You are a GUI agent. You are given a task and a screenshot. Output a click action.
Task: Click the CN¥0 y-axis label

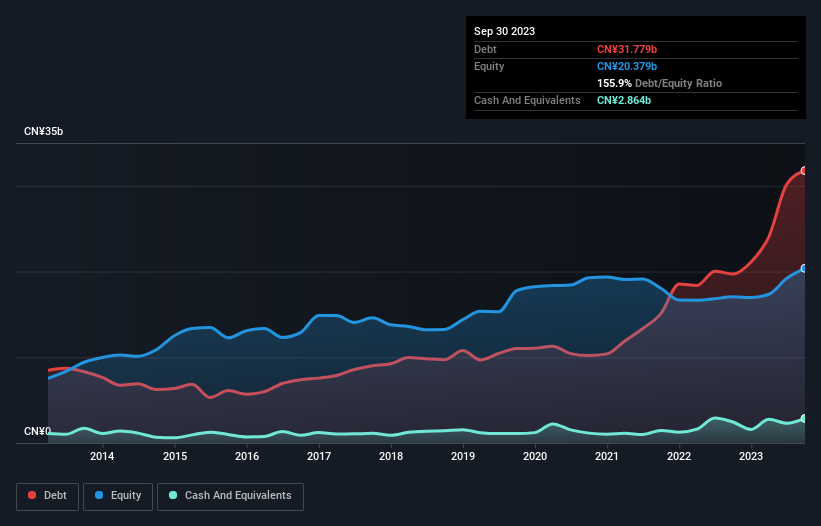(37, 432)
